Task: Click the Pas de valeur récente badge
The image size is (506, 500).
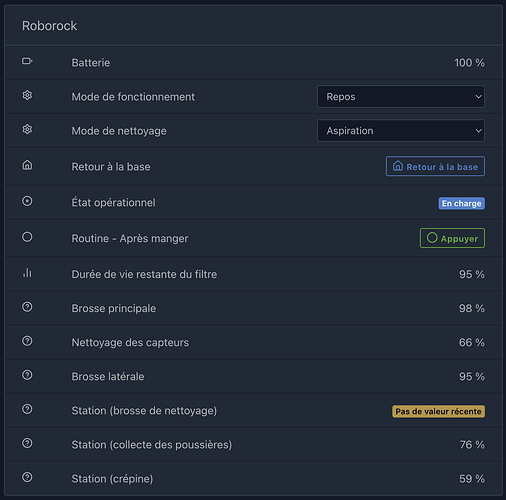Action: pyautogui.click(x=438, y=411)
